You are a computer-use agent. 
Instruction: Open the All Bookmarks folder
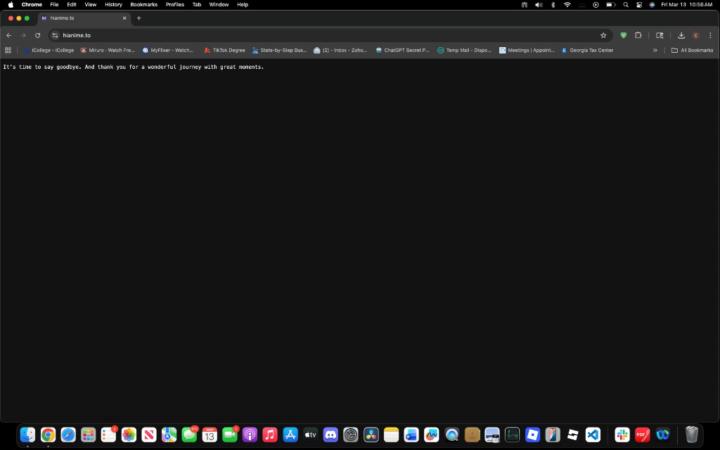point(692,50)
